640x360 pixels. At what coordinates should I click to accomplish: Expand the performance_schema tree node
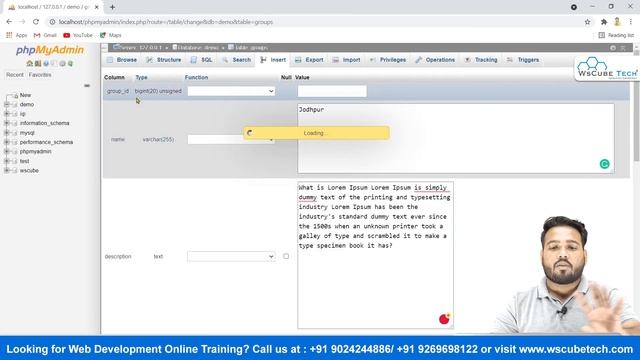(x=7, y=142)
